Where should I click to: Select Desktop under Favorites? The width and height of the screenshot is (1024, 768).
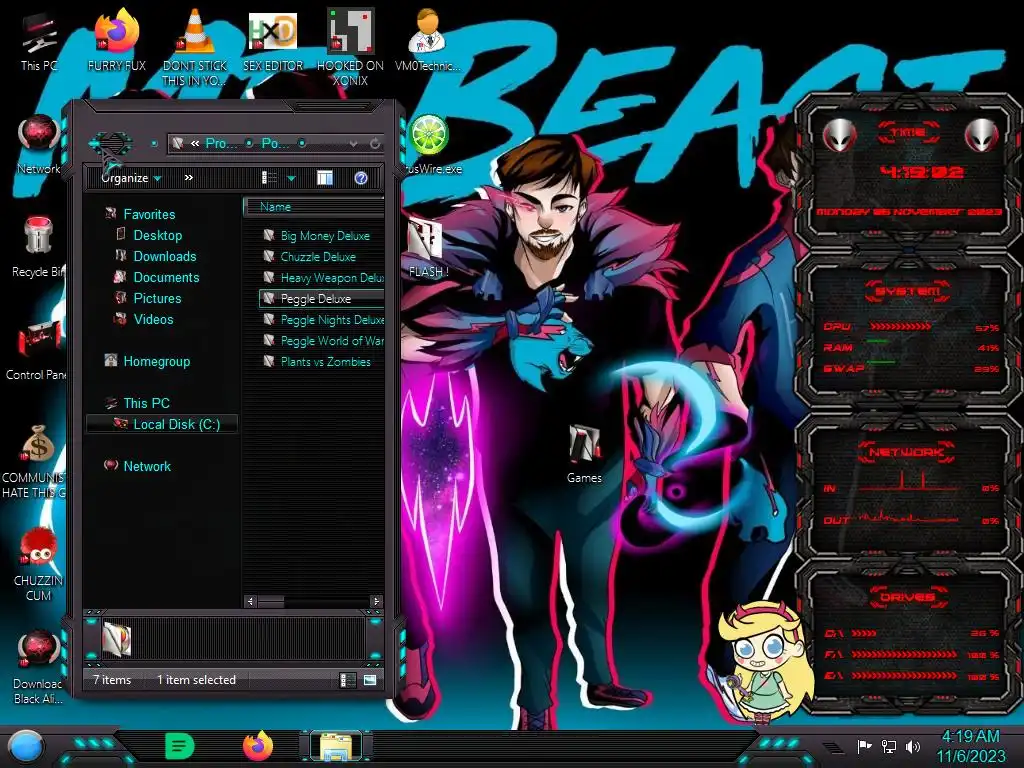pos(157,235)
